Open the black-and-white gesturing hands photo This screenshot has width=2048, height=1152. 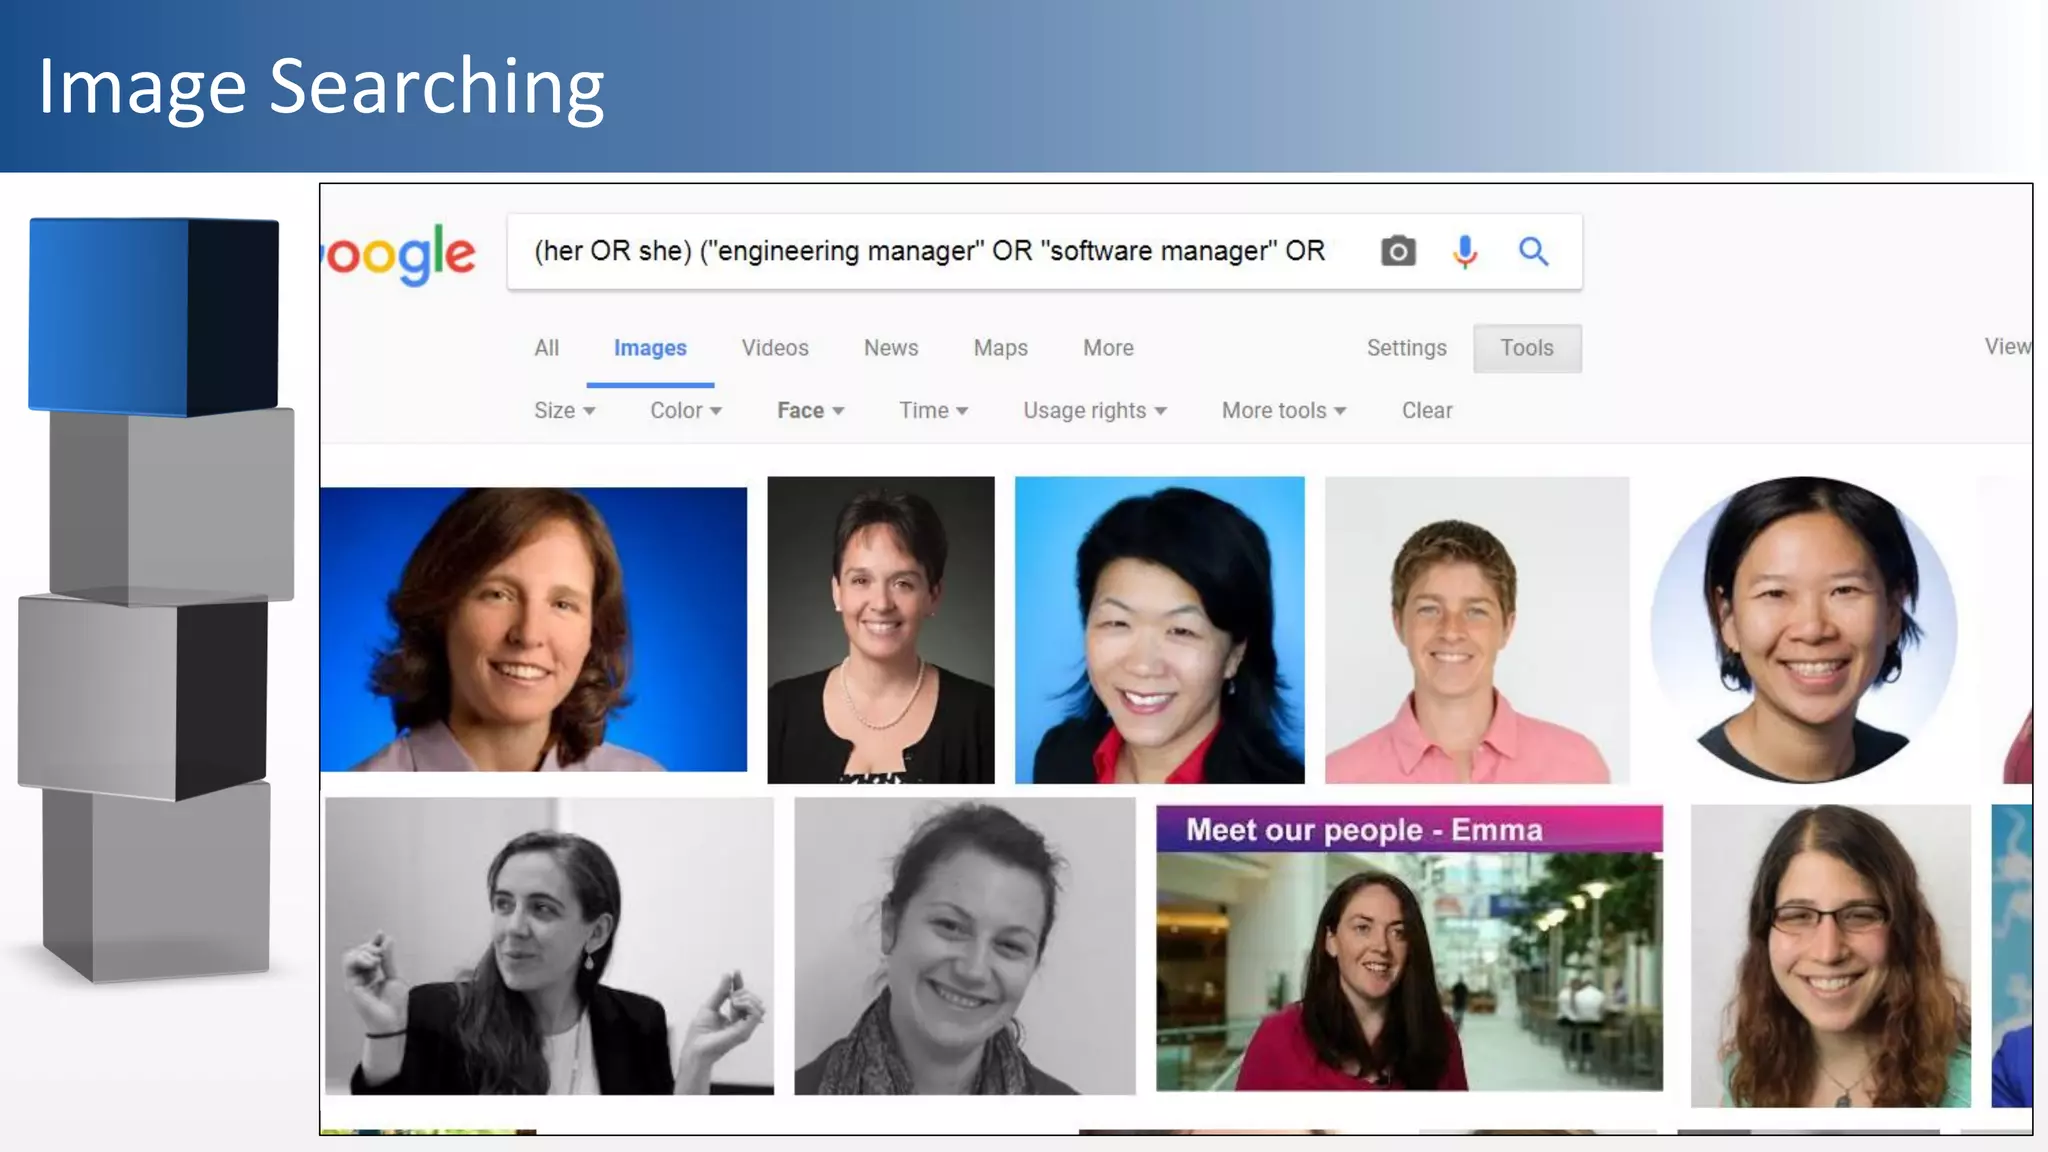click(549, 946)
